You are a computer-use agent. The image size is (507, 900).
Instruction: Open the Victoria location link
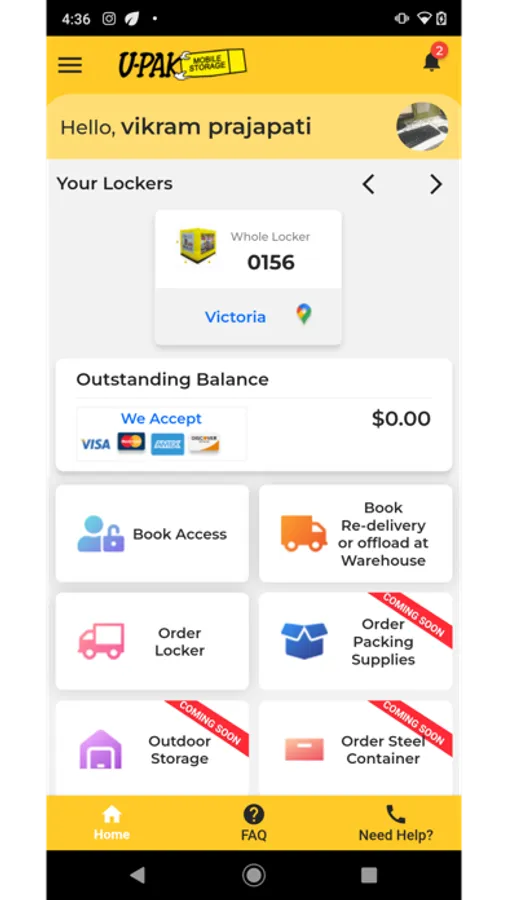[235, 317]
